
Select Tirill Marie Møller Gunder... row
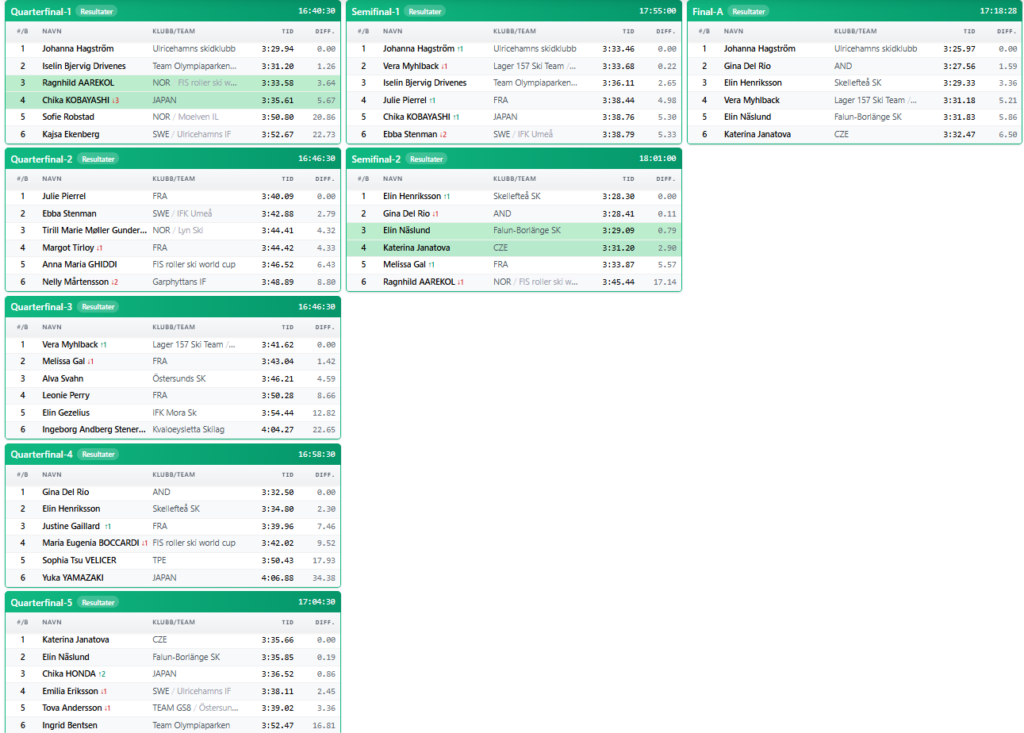point(173,231)
